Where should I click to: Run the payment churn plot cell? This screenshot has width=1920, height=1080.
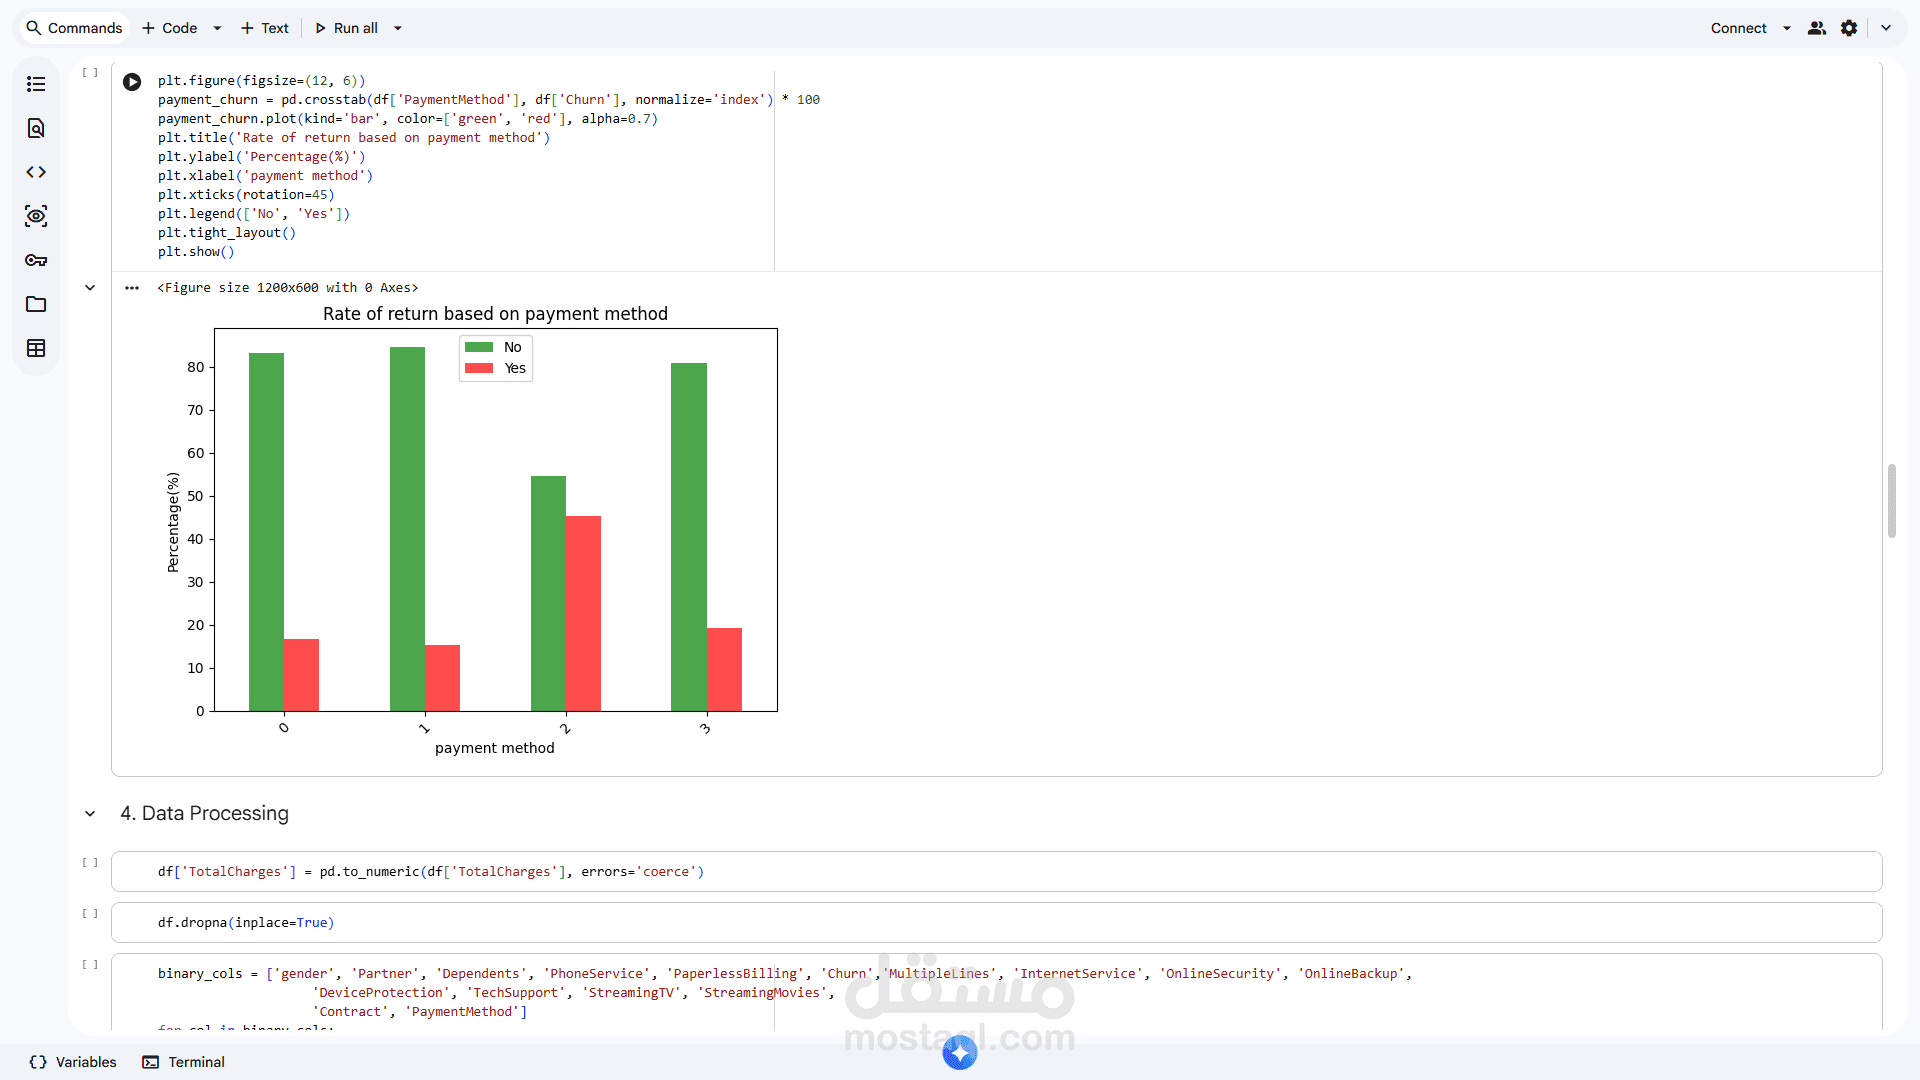click(132, 82)
